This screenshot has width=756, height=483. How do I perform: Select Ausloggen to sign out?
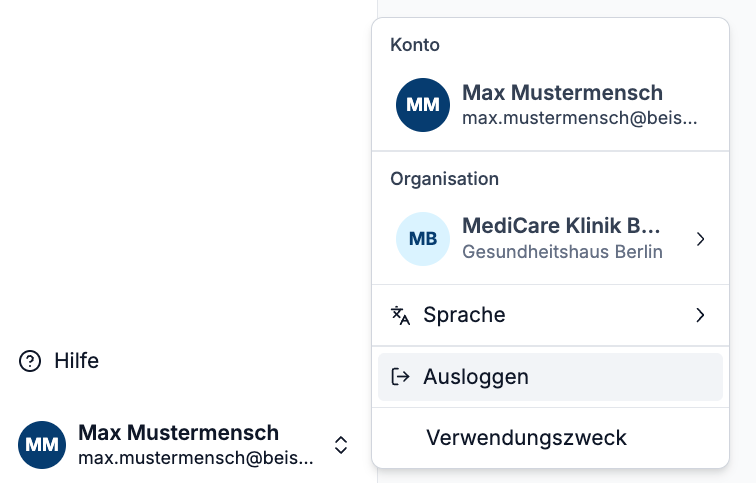(x=476, y=377)
